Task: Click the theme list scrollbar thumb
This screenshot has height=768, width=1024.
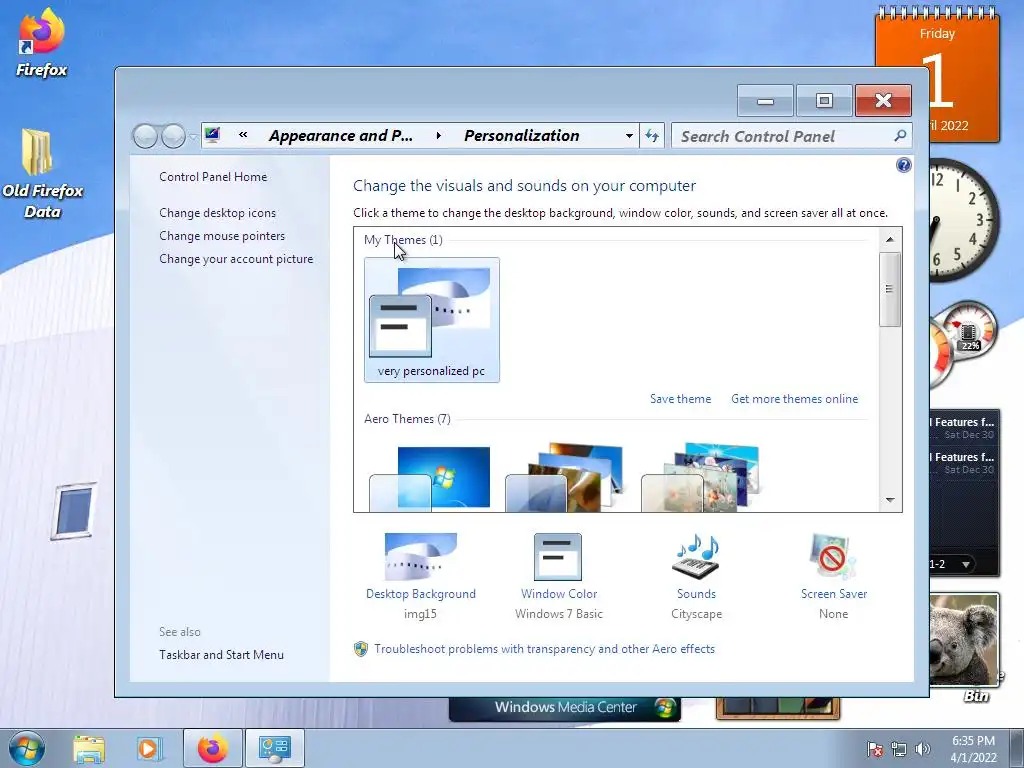Action: click(889, 289)
